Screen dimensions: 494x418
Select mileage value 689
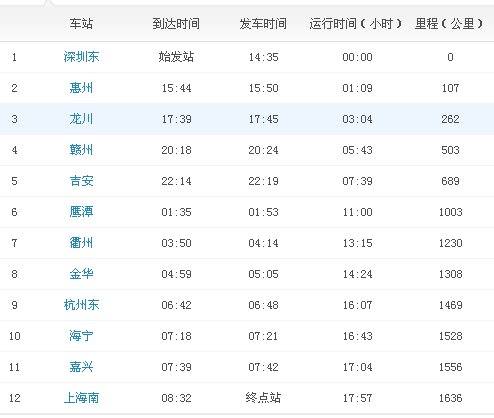coord(450,181)
